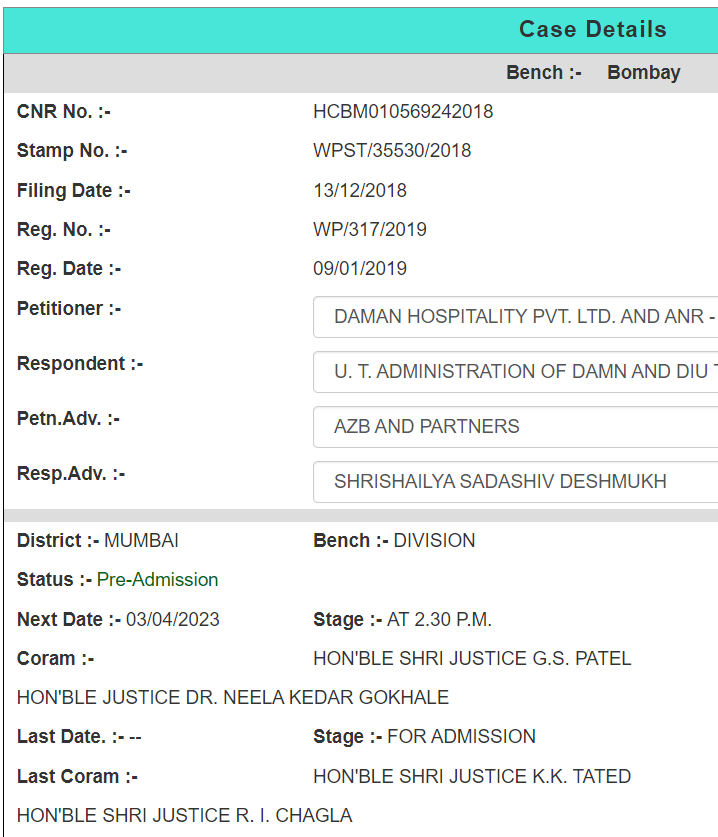The height and width of the screenshot is (837, 718).
Task: Click Hon'ble Shri Justice K.K. Tated
Action: [472, 777]
